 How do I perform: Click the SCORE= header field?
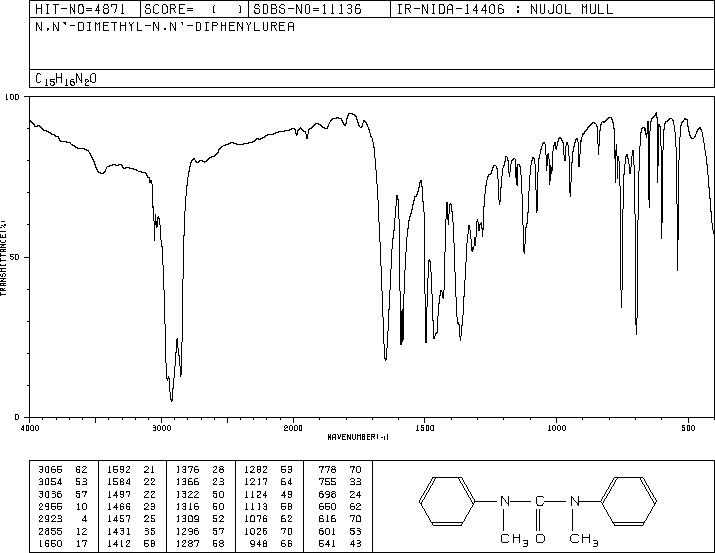pyautogui.click(x=194, y=9)
